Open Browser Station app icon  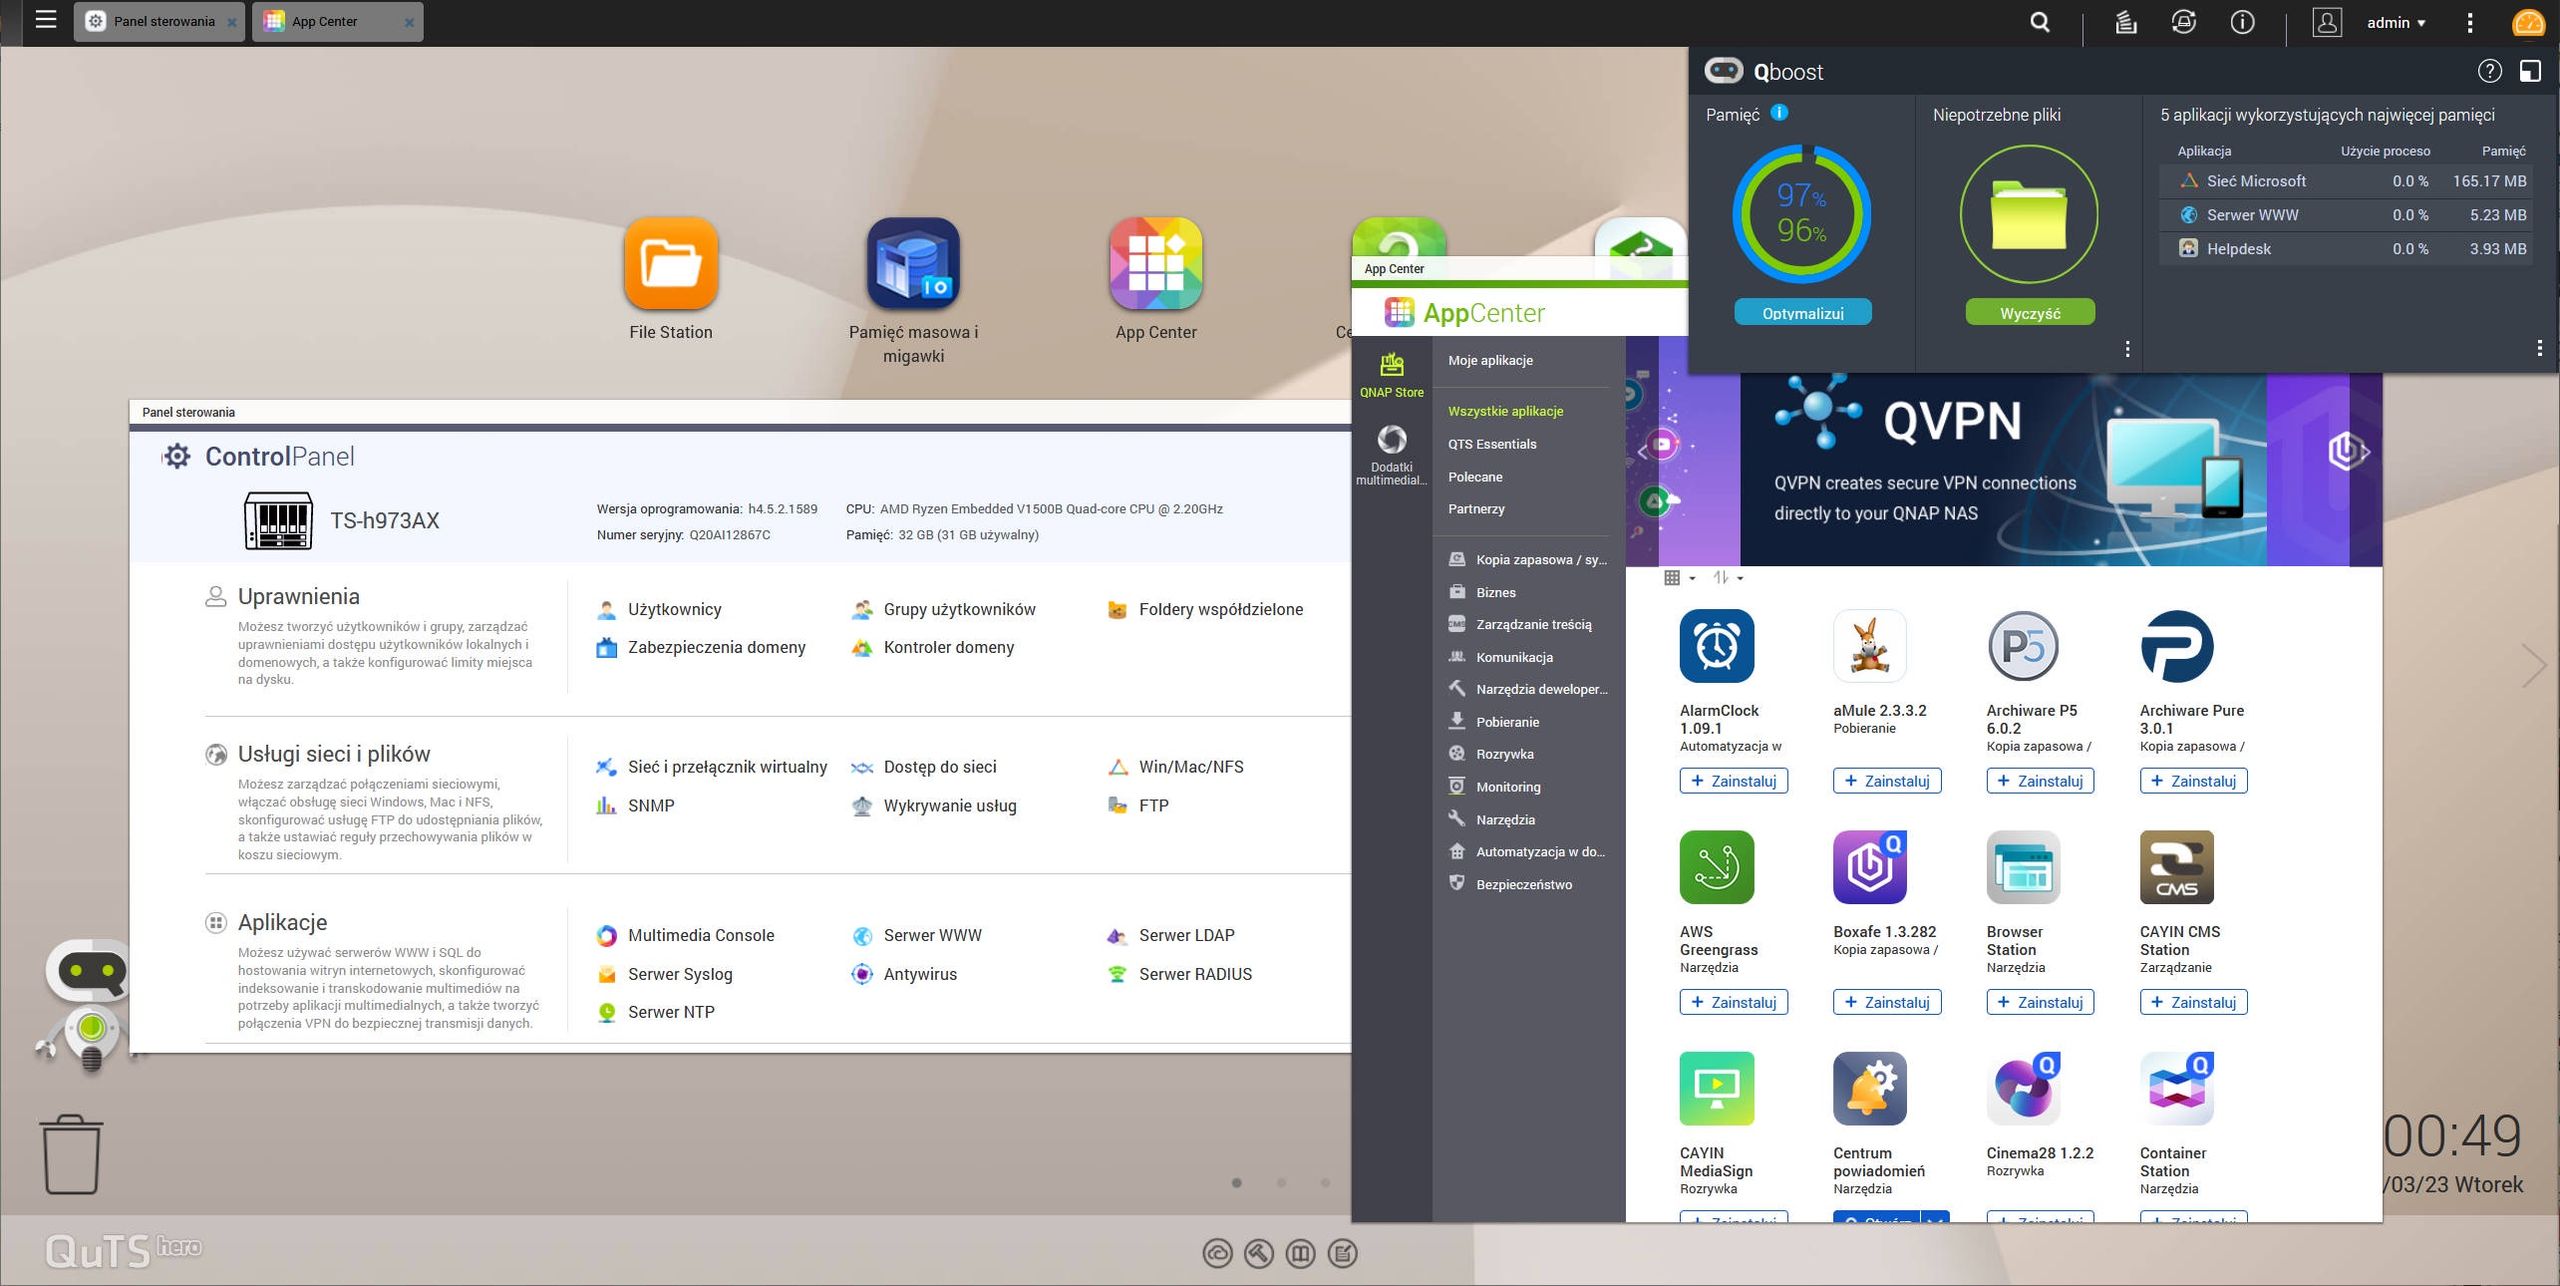tap(2023, 867)
